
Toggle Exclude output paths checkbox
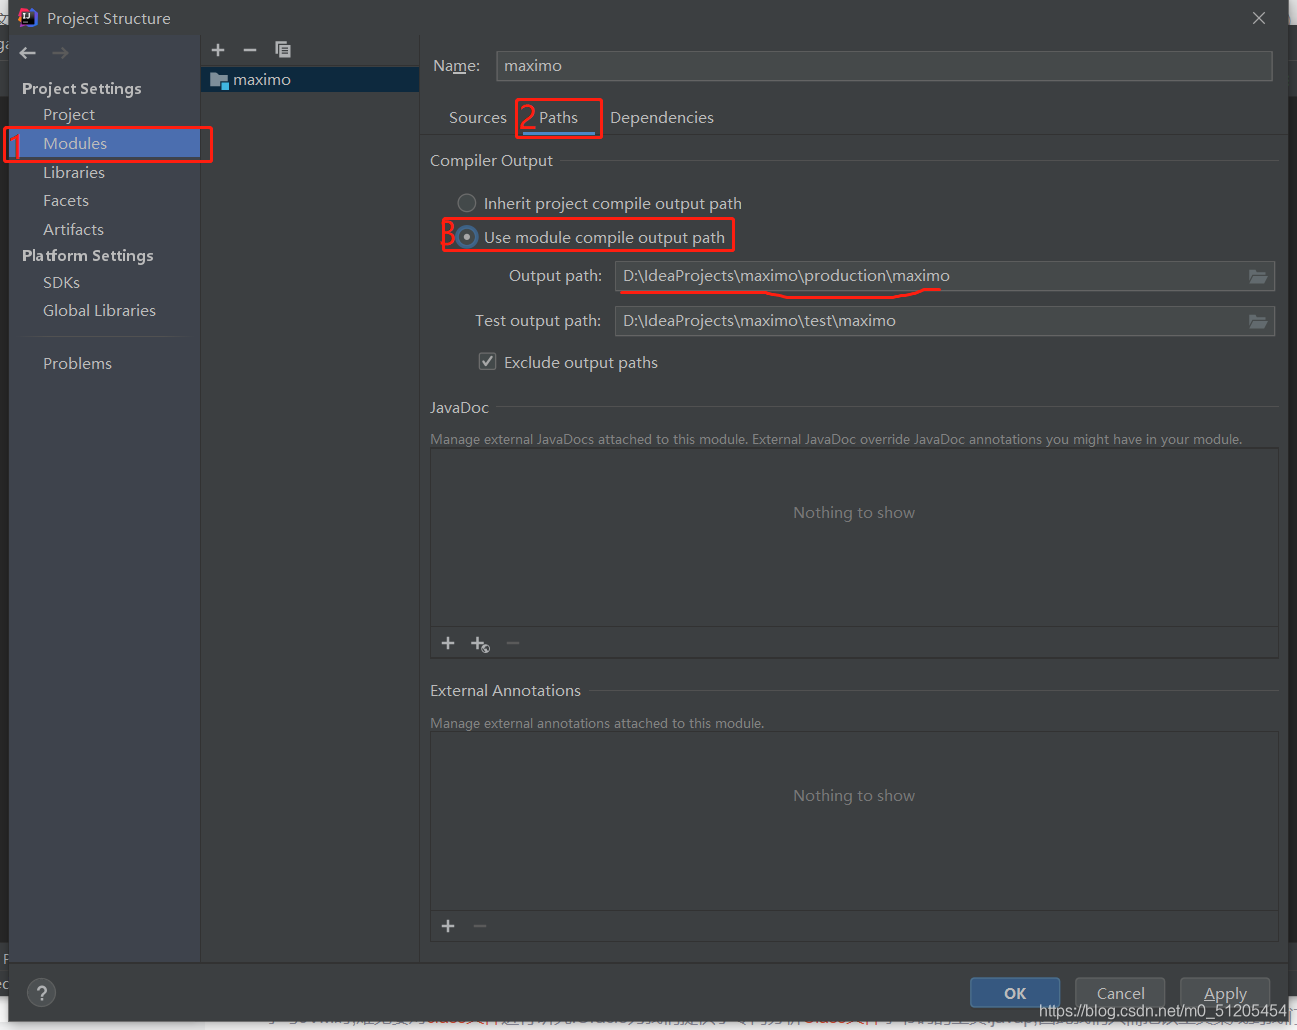pos(488,361)
